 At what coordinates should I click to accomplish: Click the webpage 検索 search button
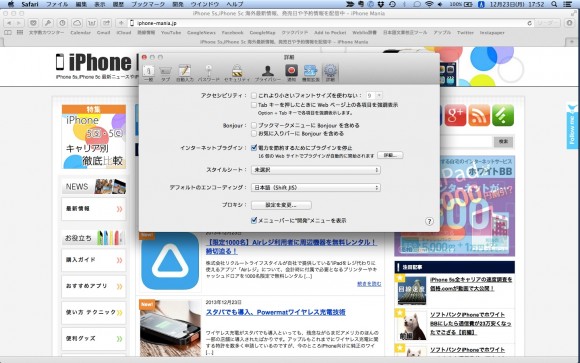click(503, 141)
